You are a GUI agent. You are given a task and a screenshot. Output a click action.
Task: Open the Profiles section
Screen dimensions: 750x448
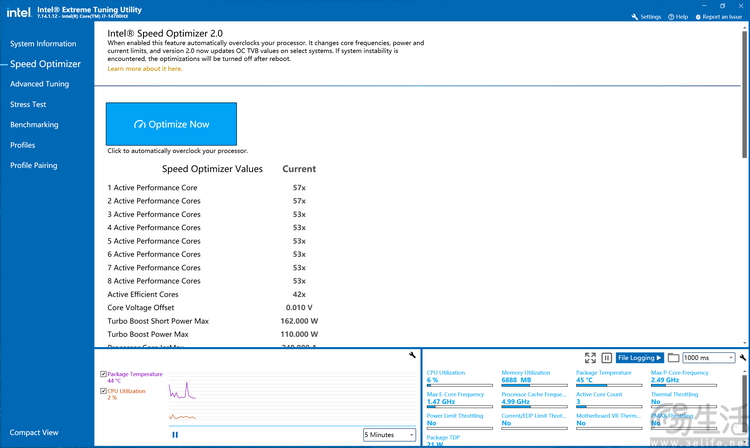pyautogui.click(x=22, y=145)
